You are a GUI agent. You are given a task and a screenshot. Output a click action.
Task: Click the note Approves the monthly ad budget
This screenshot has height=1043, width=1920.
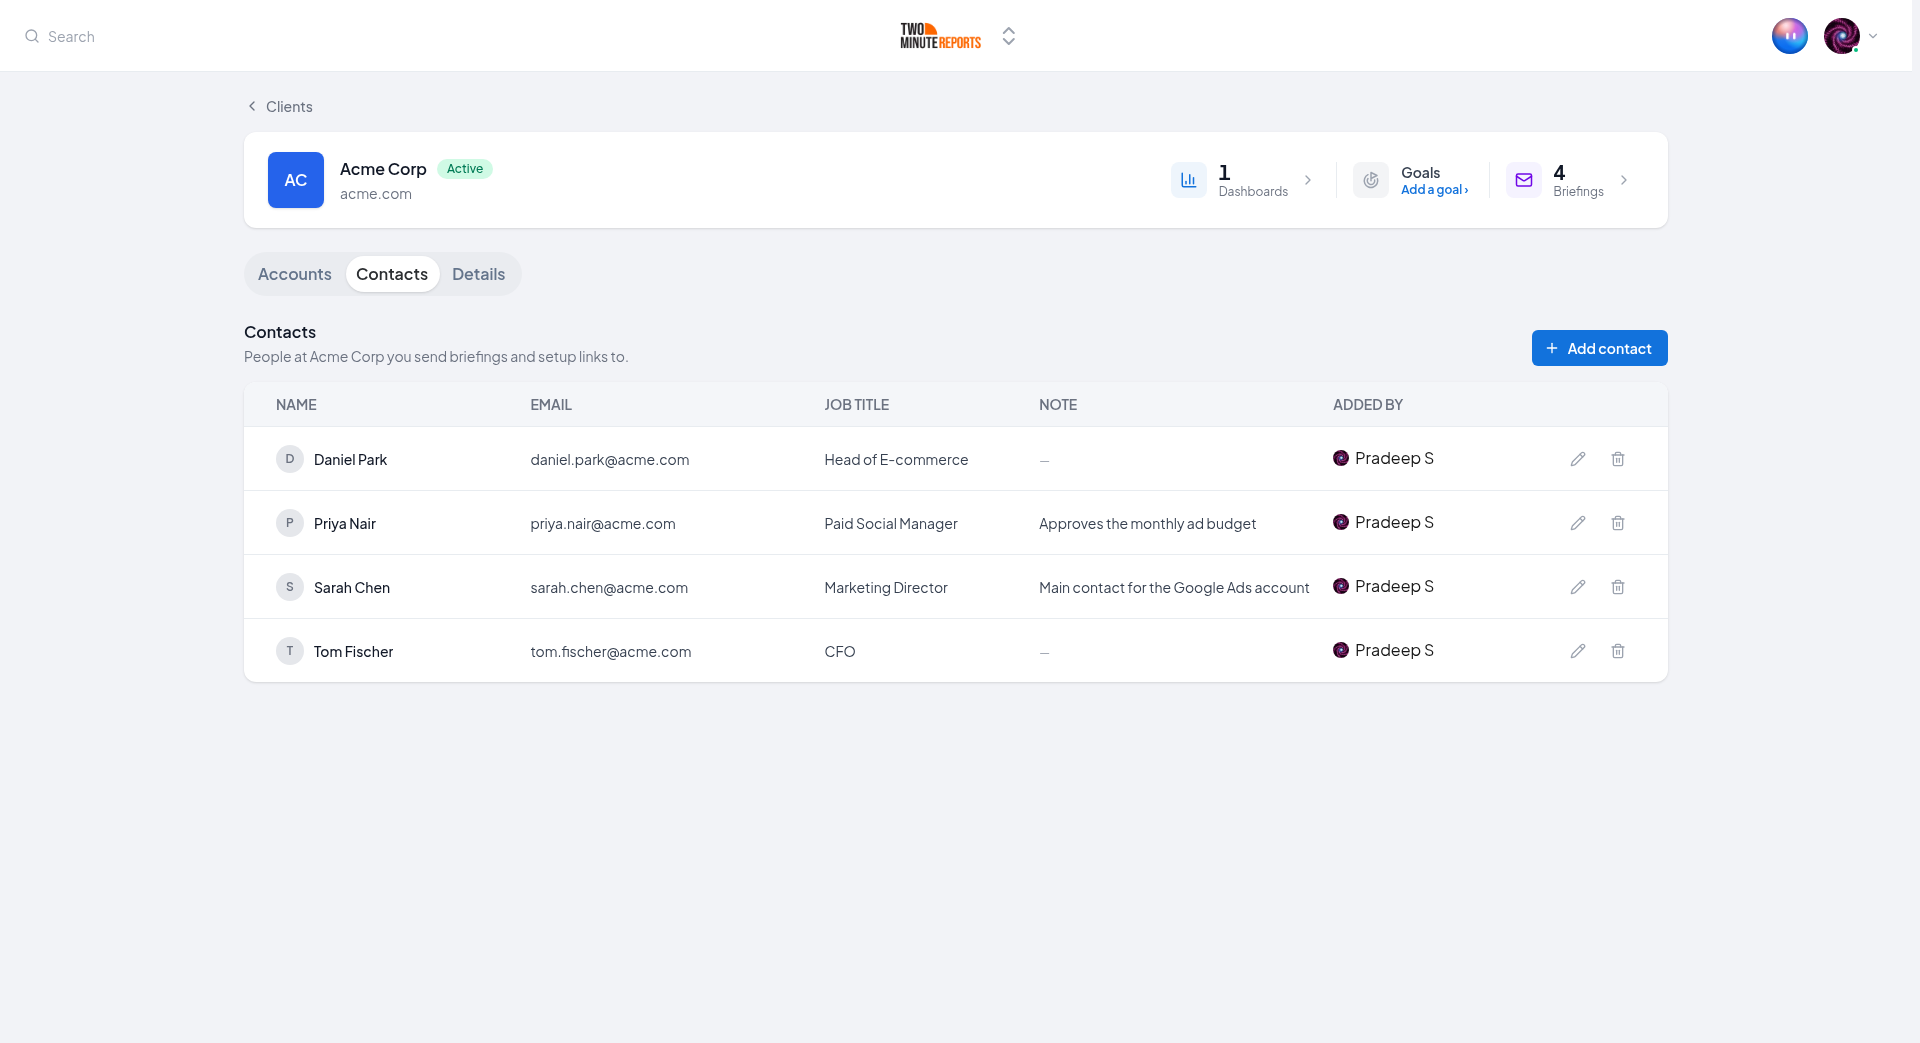click(x=1148, y=524)
